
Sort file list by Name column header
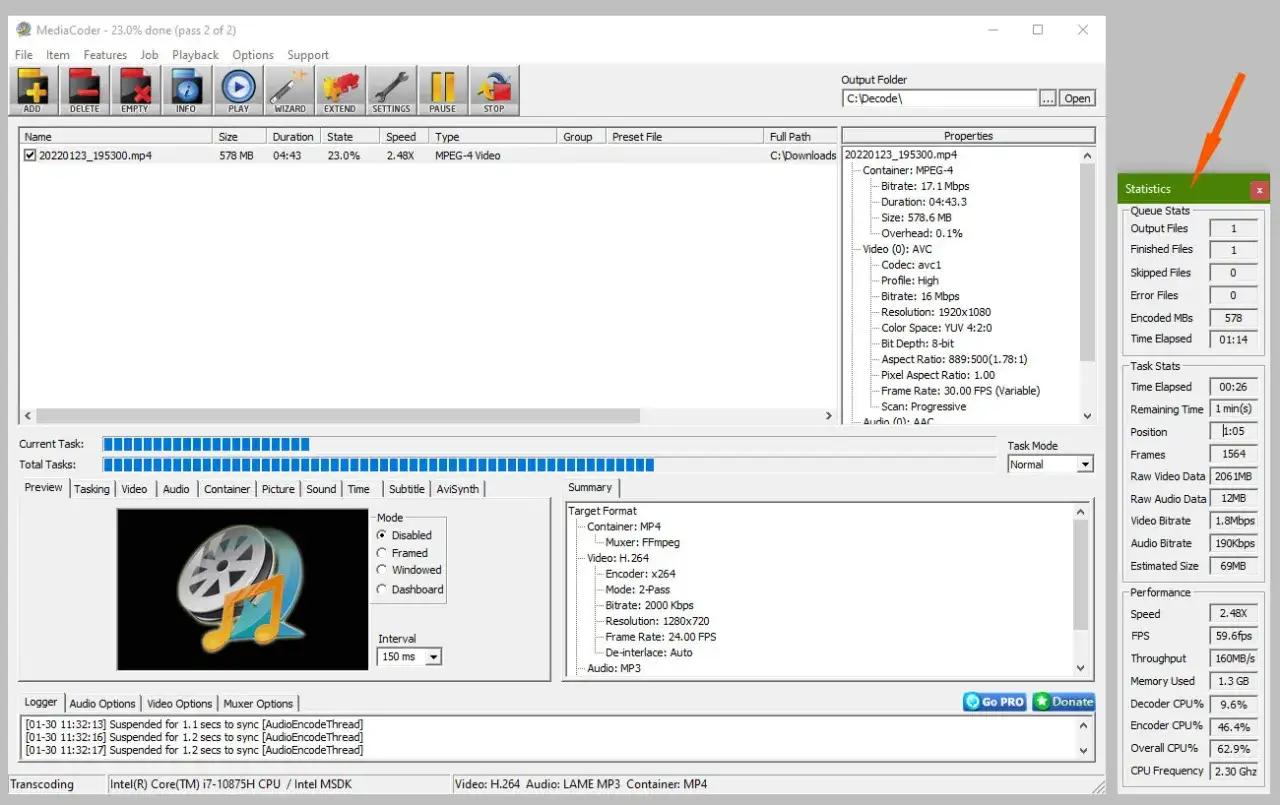tap(115, 136)
